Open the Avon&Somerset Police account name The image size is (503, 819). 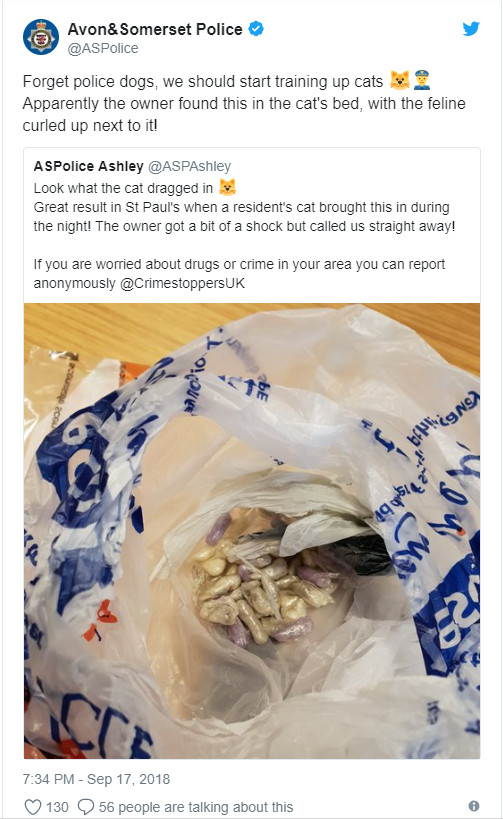[x=155, y=29]
